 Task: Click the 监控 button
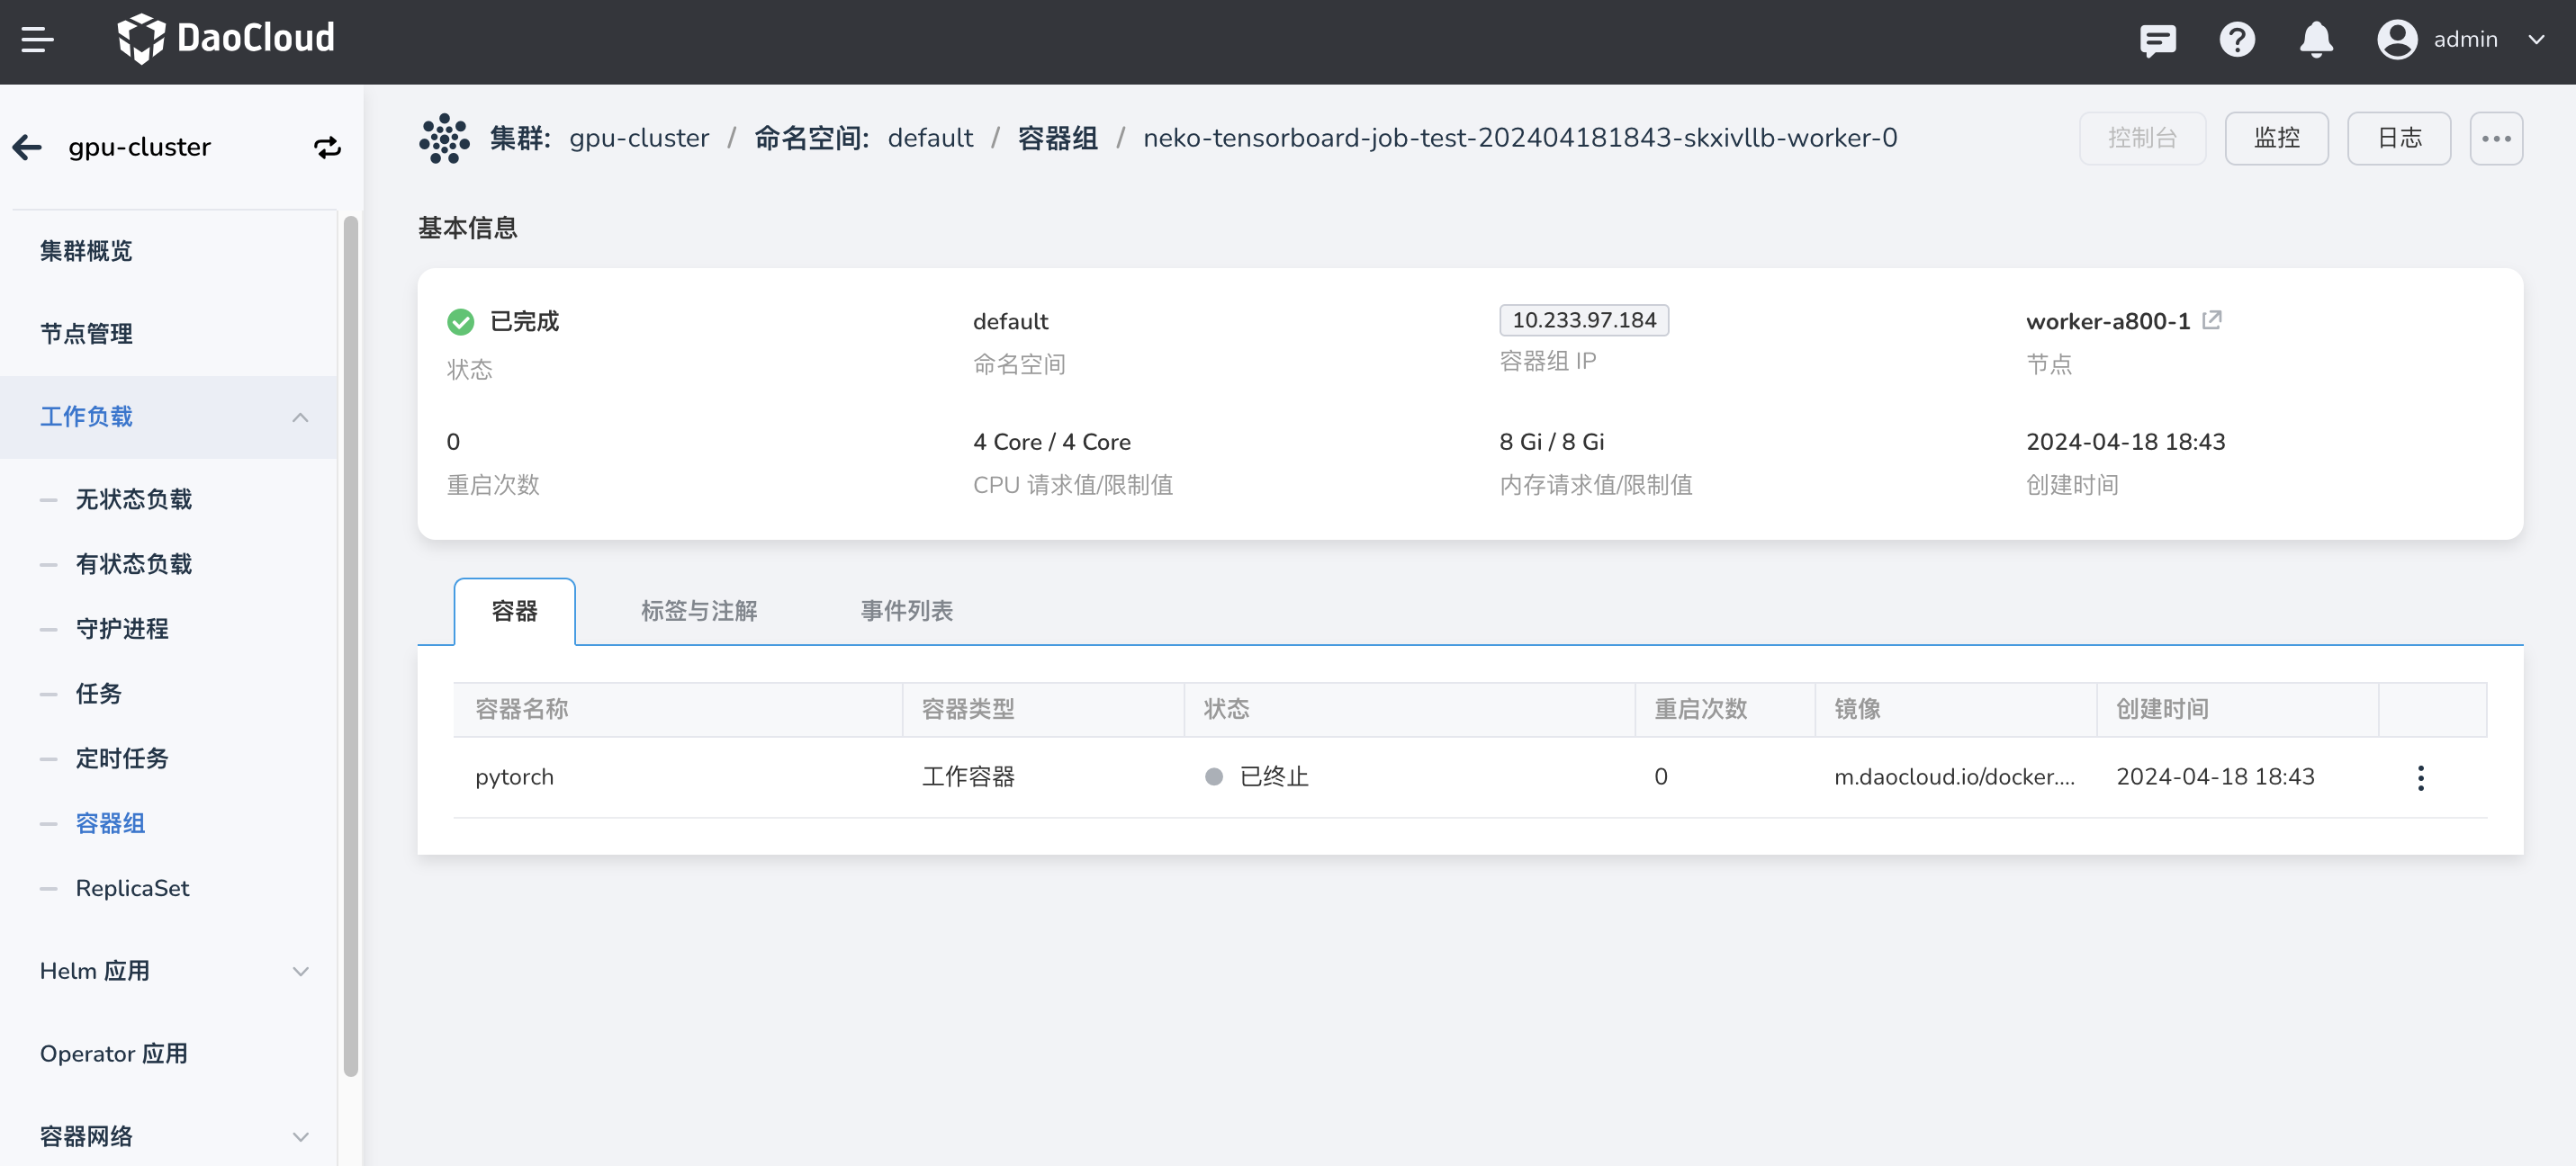click(2276, 138)
